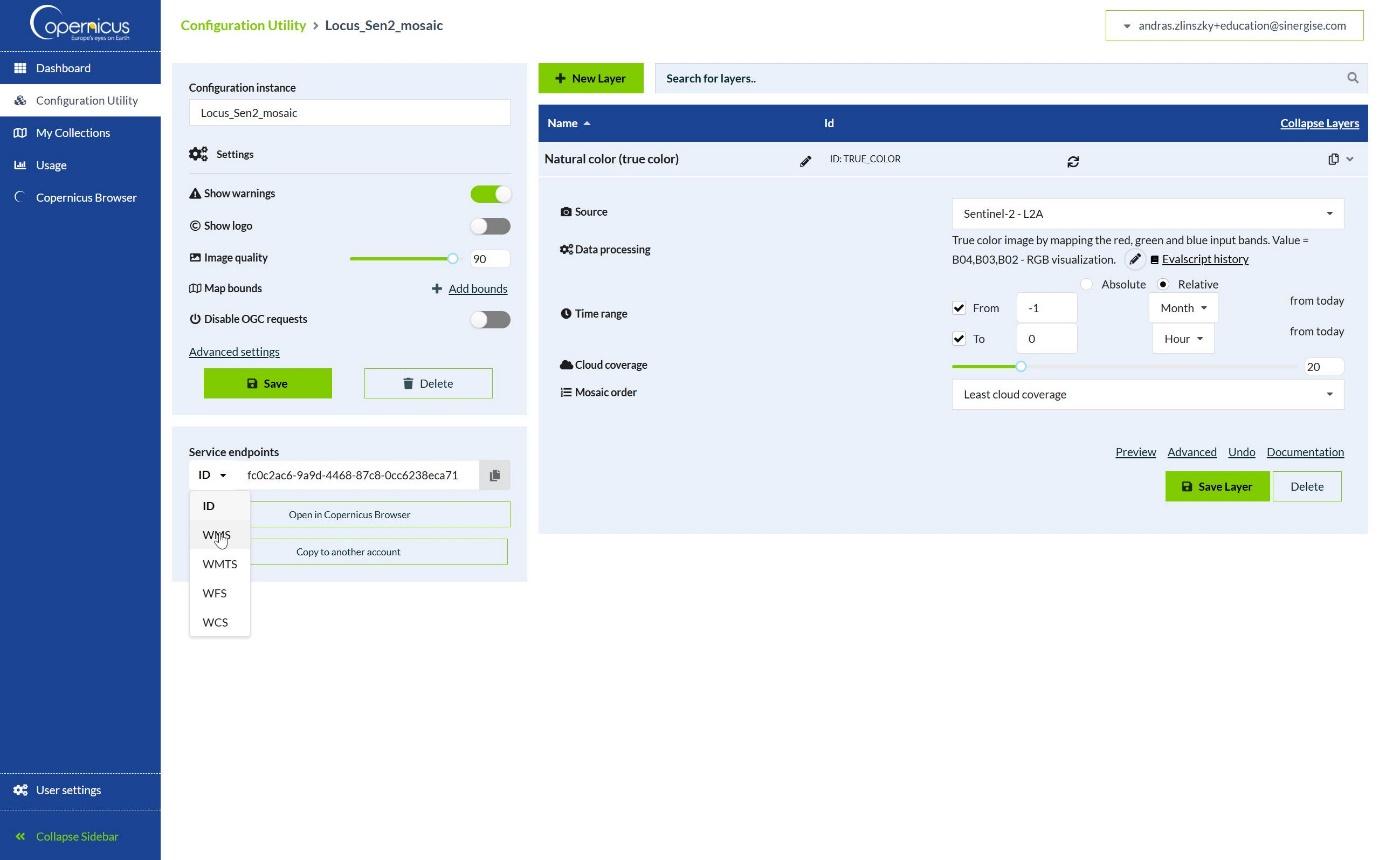Click the Copernicus logo
This screenshot has height=860, width=1379.
pyautogui.click(x=80, y=23)
